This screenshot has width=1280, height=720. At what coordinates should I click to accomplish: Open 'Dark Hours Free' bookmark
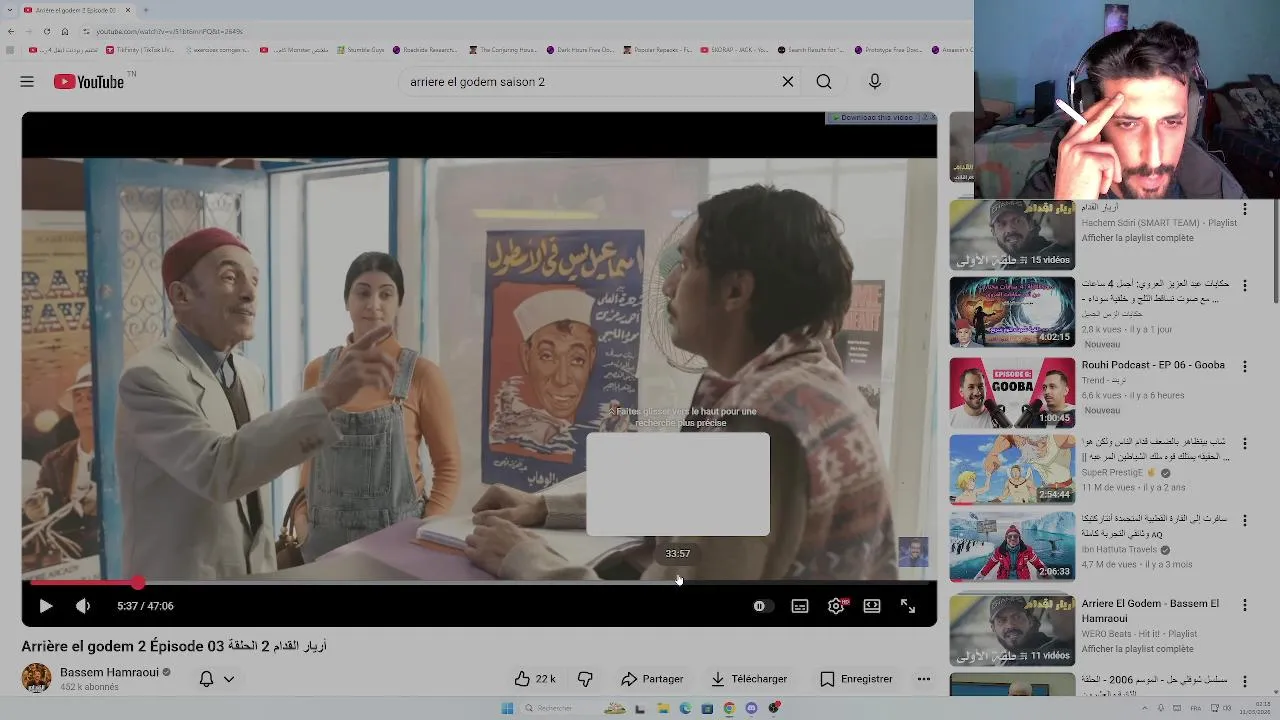point(581,50)
